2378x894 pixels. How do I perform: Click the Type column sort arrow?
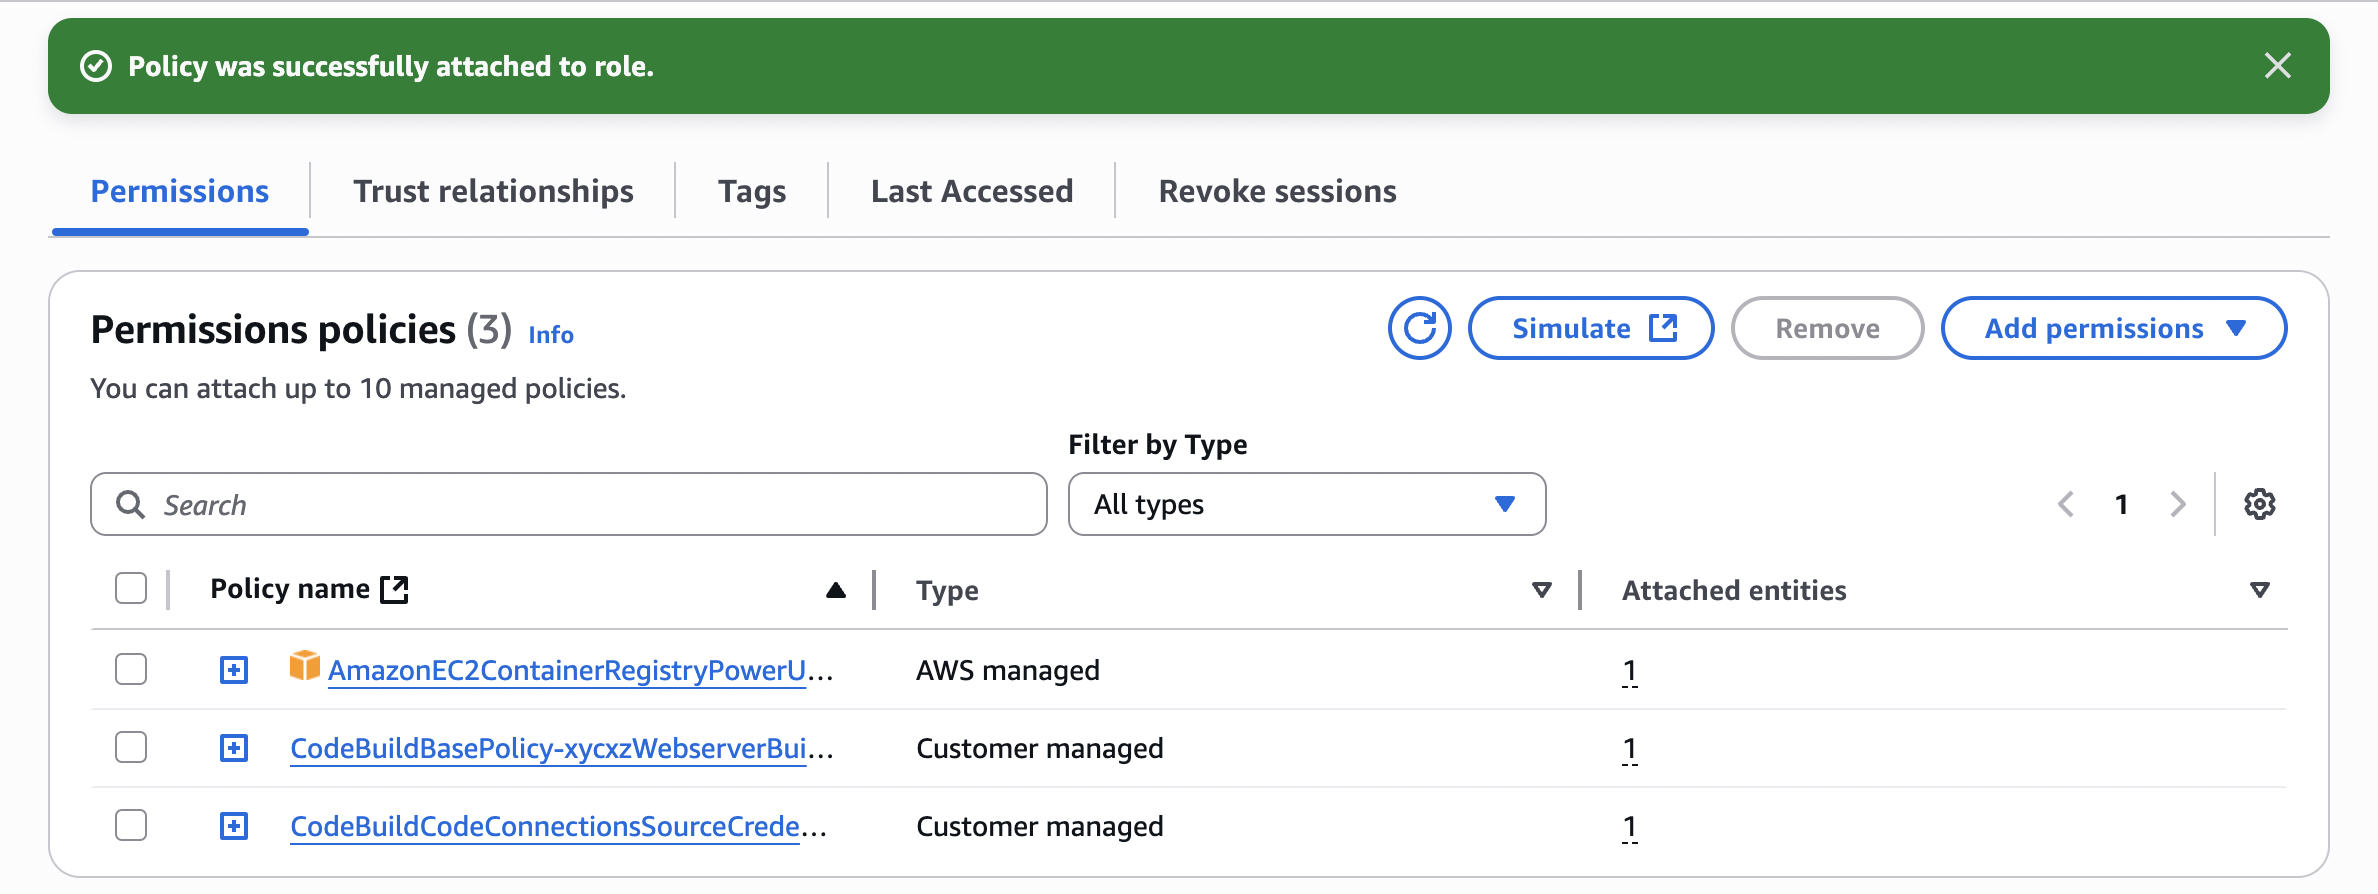[1541, 590]
